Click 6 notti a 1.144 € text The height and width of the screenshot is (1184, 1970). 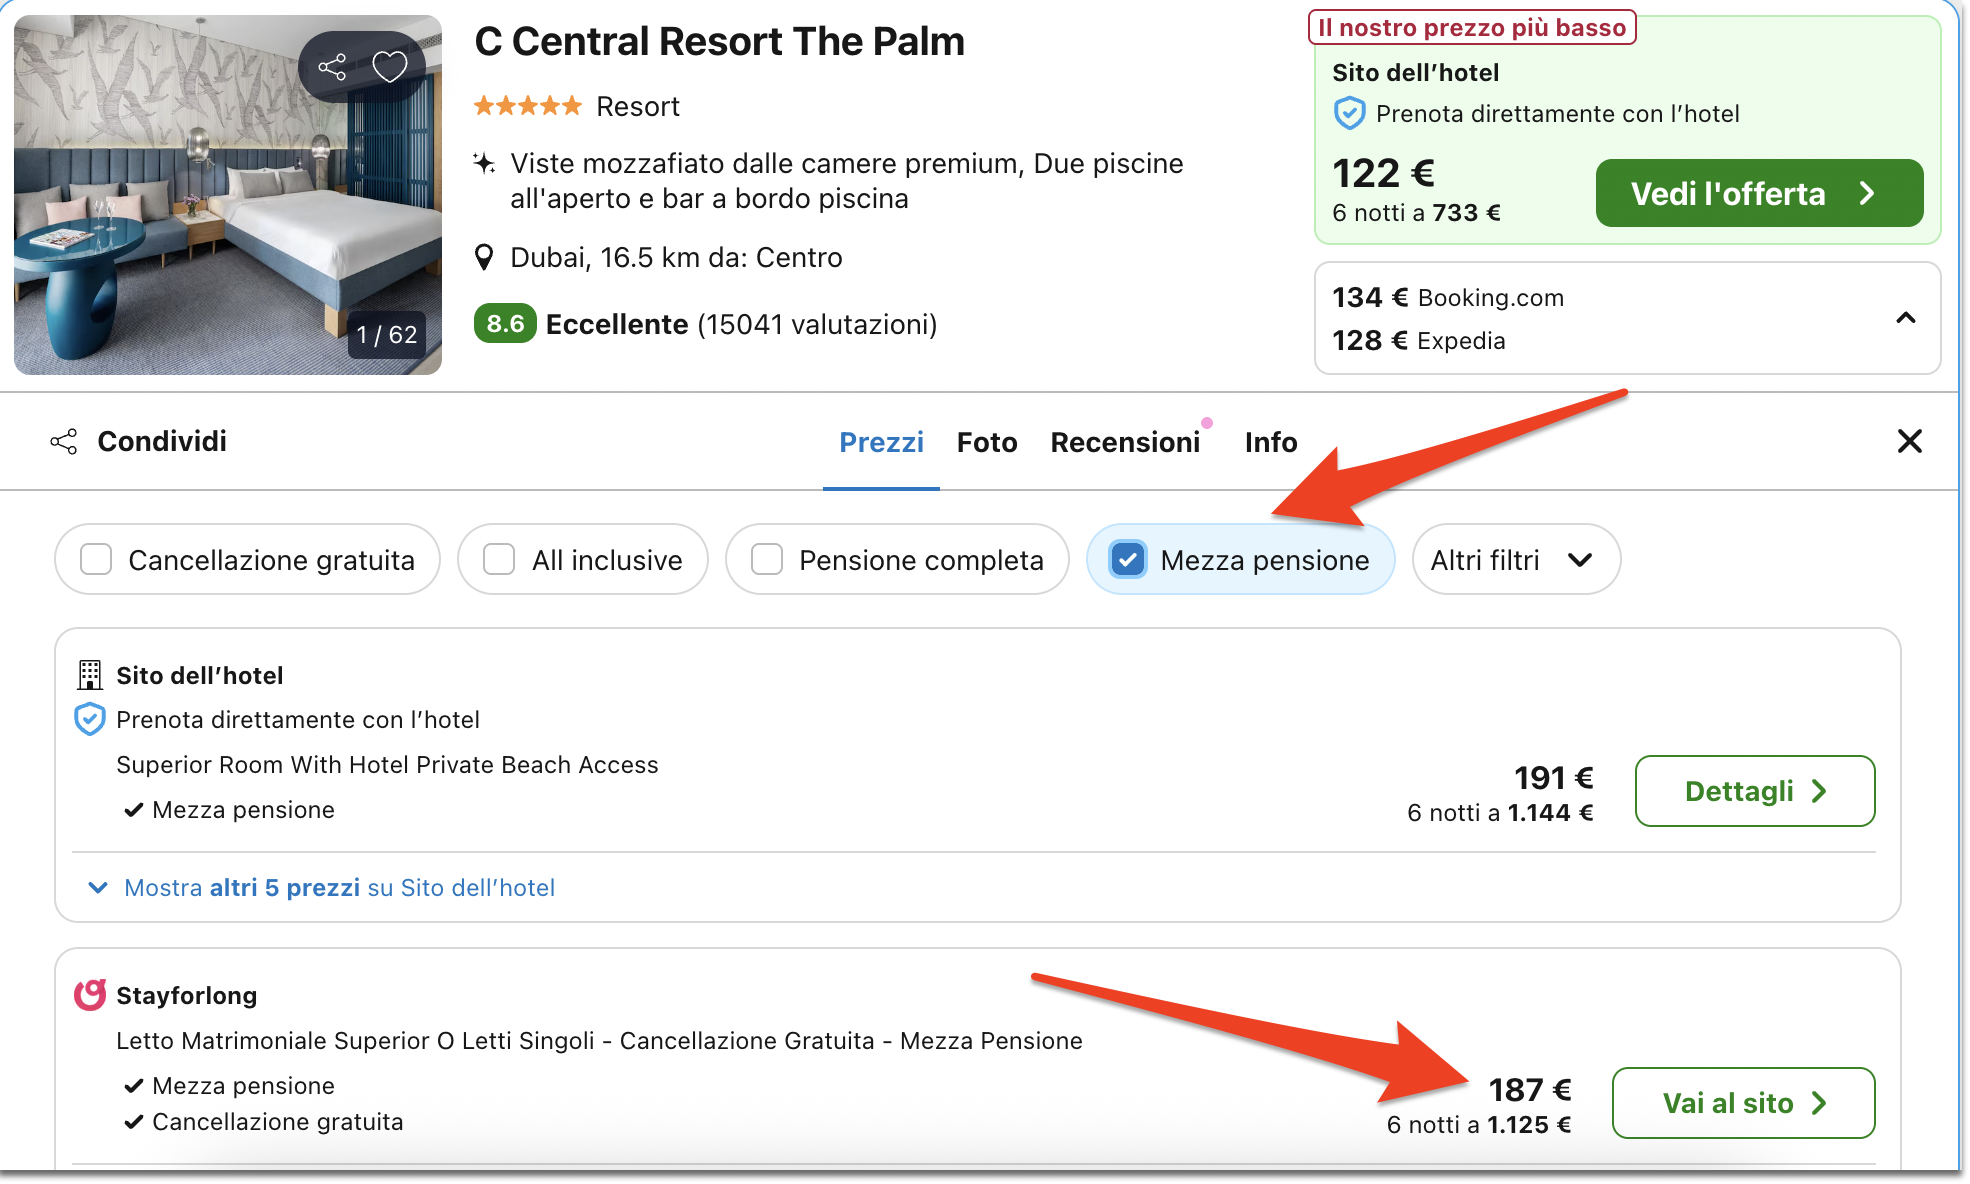click(1500, 813)
